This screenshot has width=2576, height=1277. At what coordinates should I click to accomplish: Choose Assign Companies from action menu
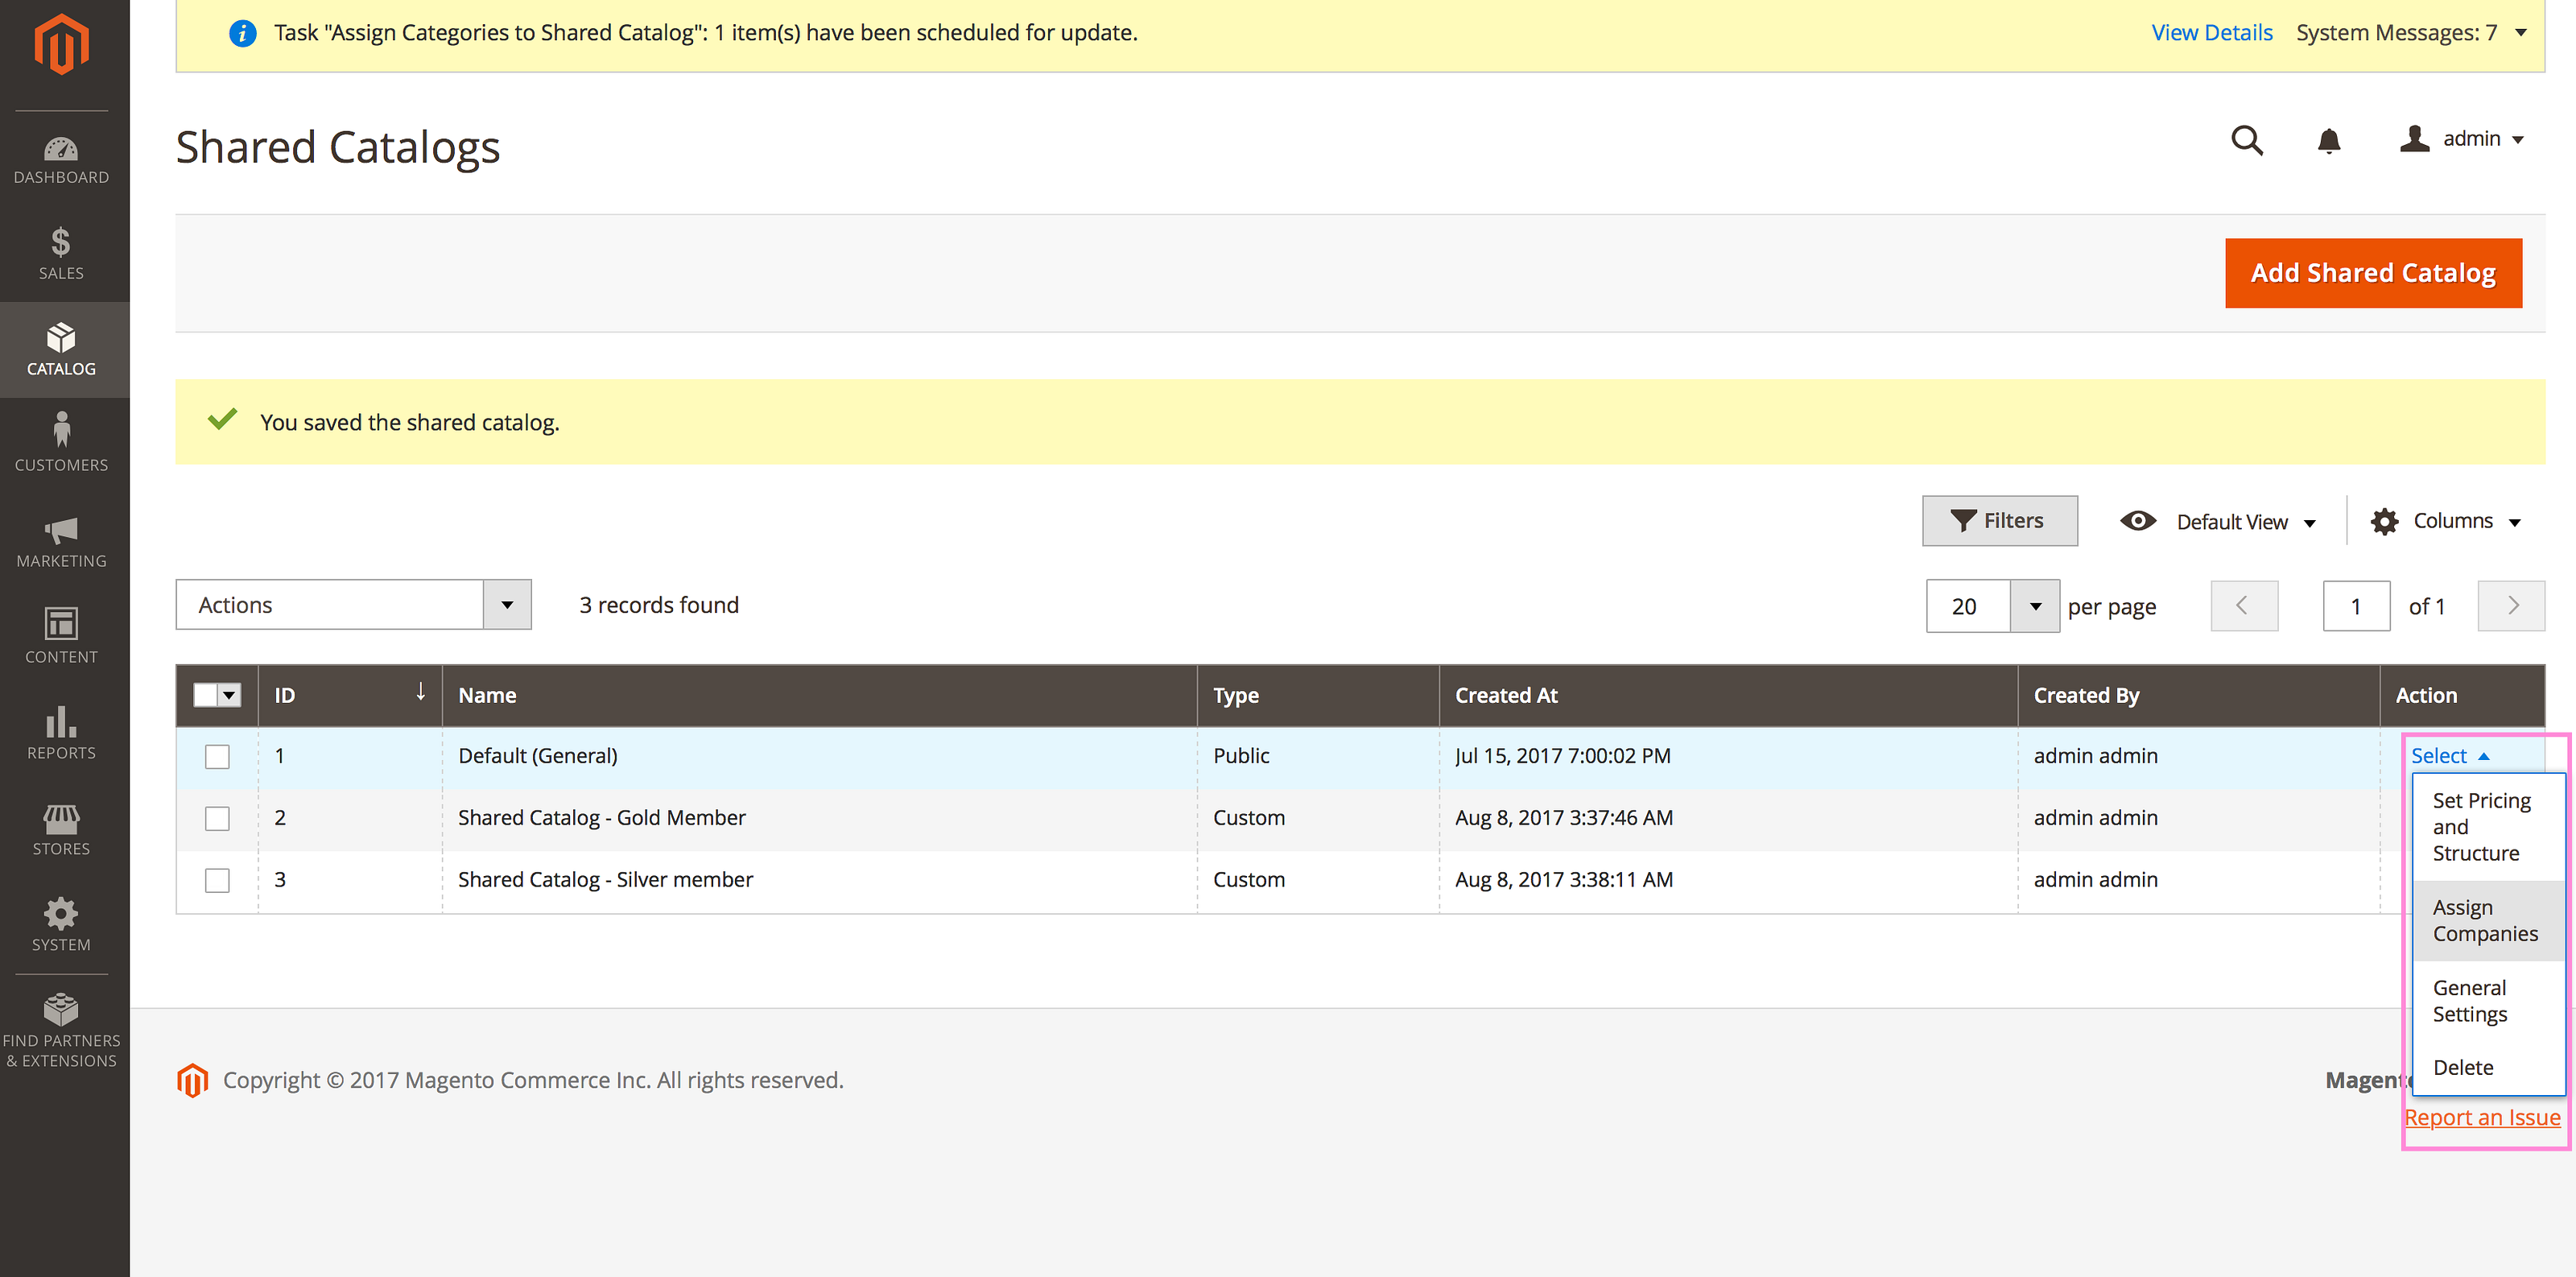pyautogui.click(x=2484, y=920)
